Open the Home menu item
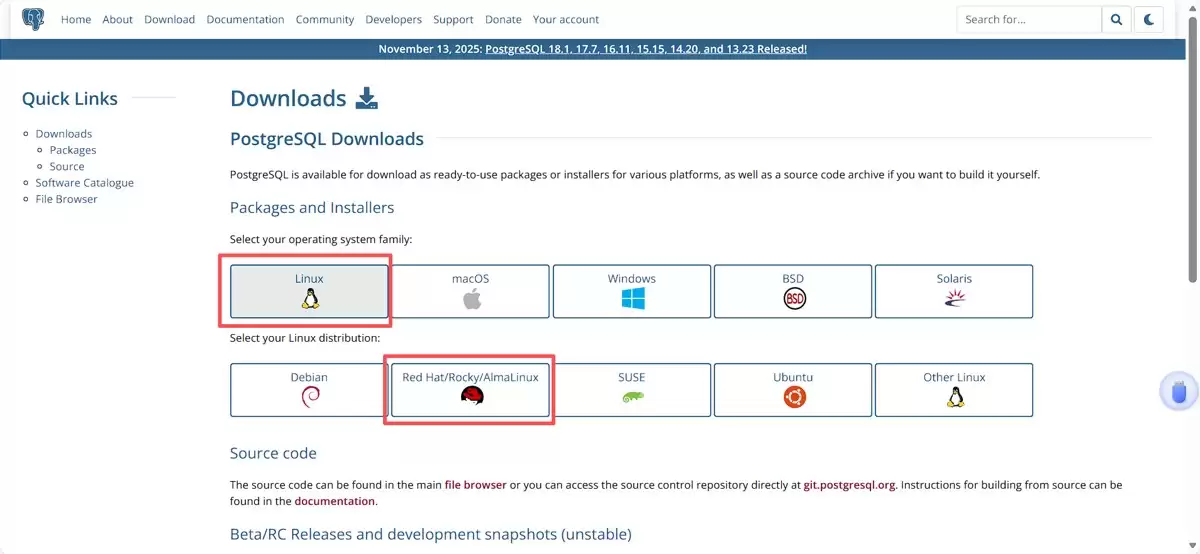 tap(76, 19)
